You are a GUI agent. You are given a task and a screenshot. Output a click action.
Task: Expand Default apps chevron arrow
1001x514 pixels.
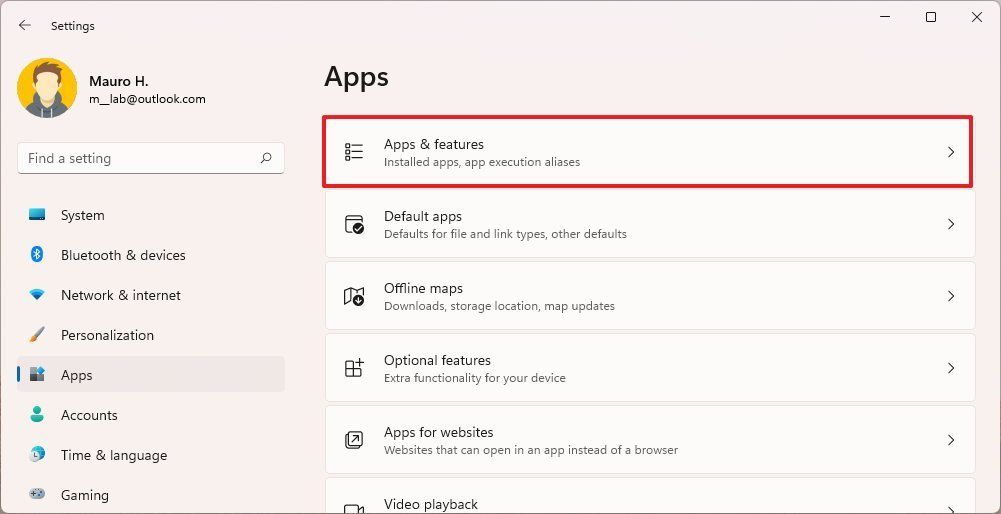[x=951, y=224]
